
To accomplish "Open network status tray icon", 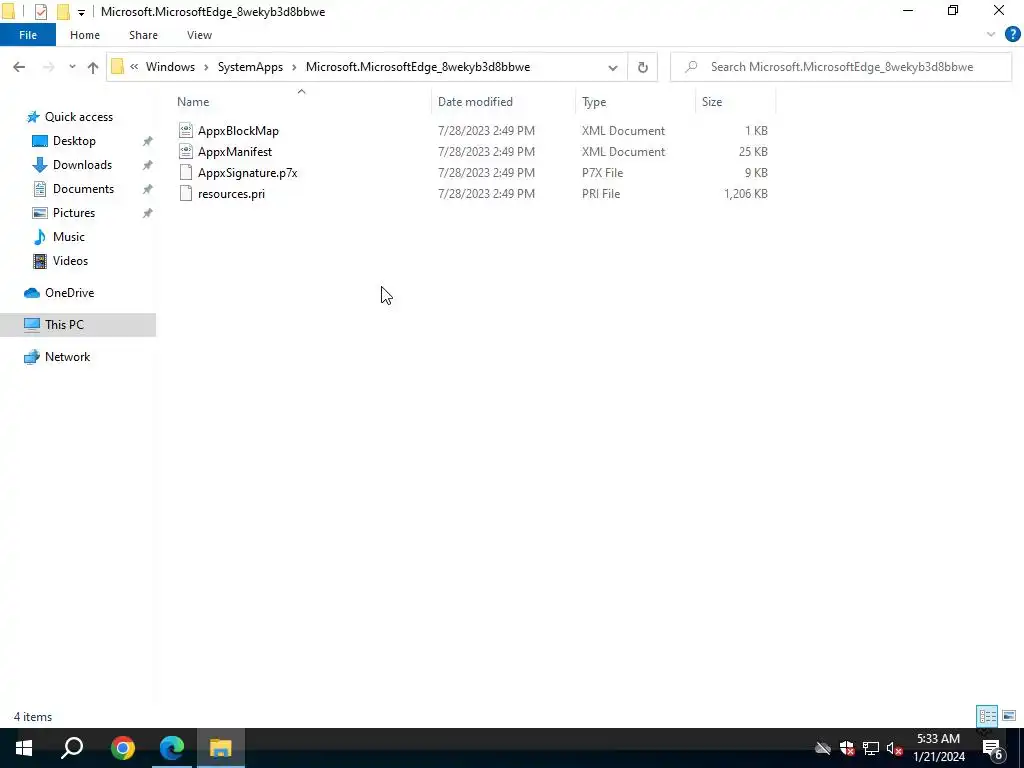I will [871, 748].
